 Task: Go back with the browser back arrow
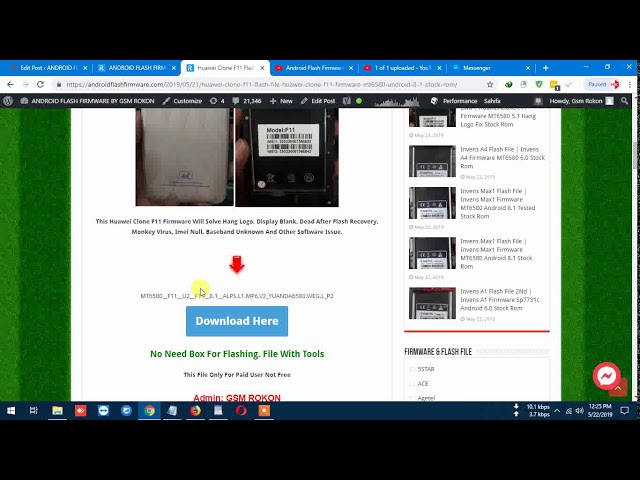pyautogui.click(x=10, y=84)
